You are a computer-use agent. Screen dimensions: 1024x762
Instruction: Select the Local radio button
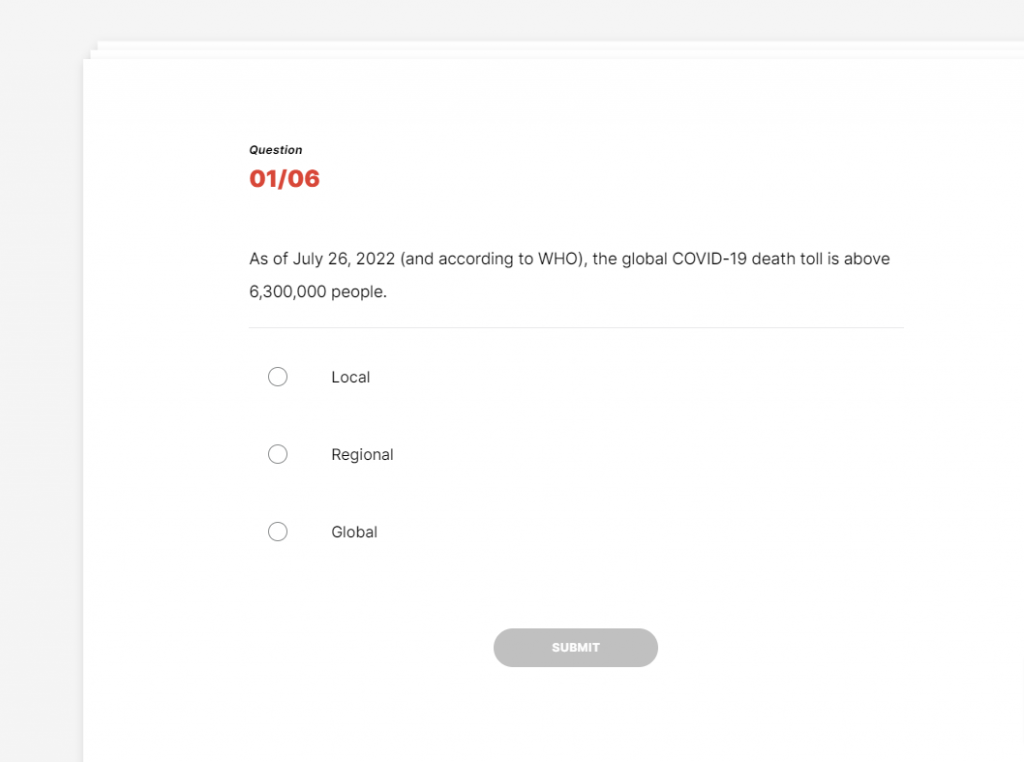click(278, 377)
